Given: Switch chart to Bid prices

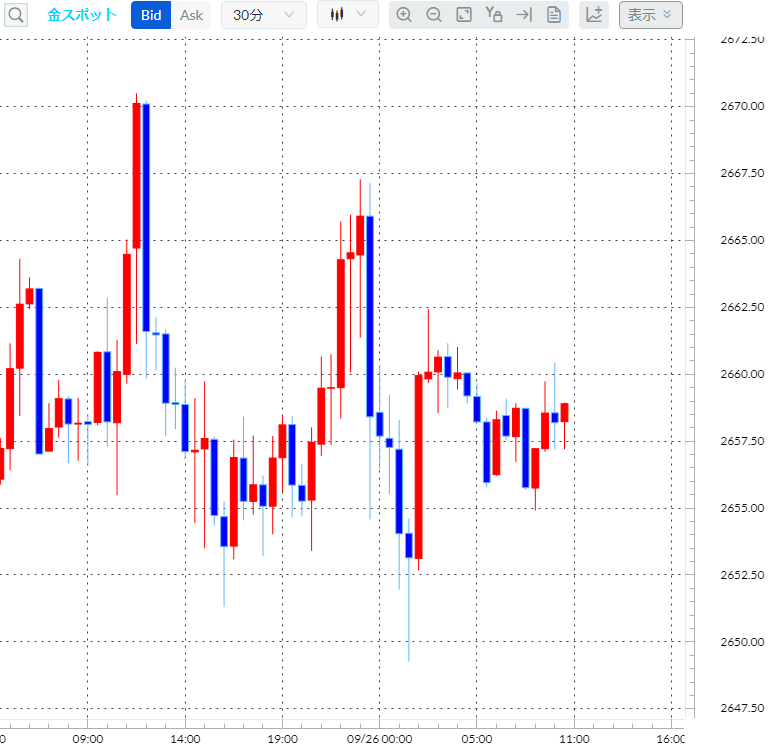Looking at the screenshot, I should (x=151, y=15).
